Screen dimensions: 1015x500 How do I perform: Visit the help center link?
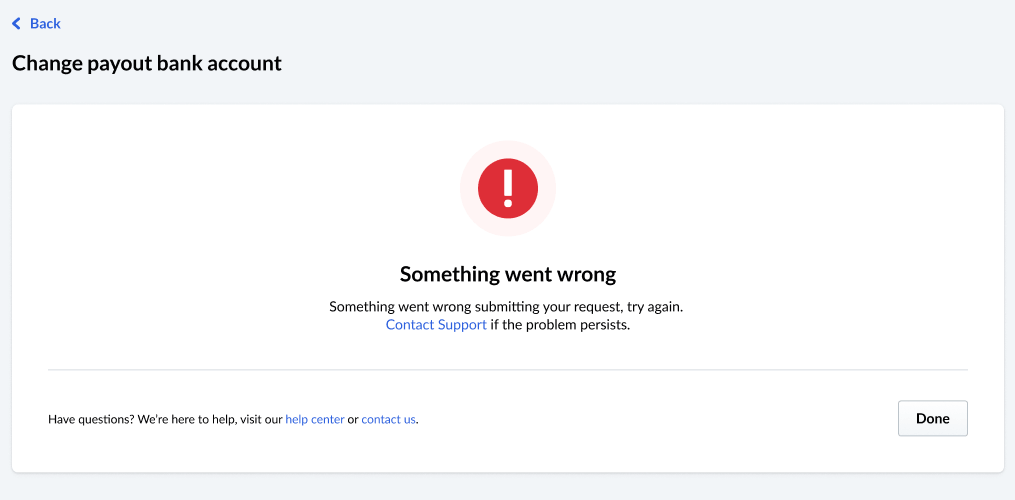pyautogui.click(x=315, y=419)
